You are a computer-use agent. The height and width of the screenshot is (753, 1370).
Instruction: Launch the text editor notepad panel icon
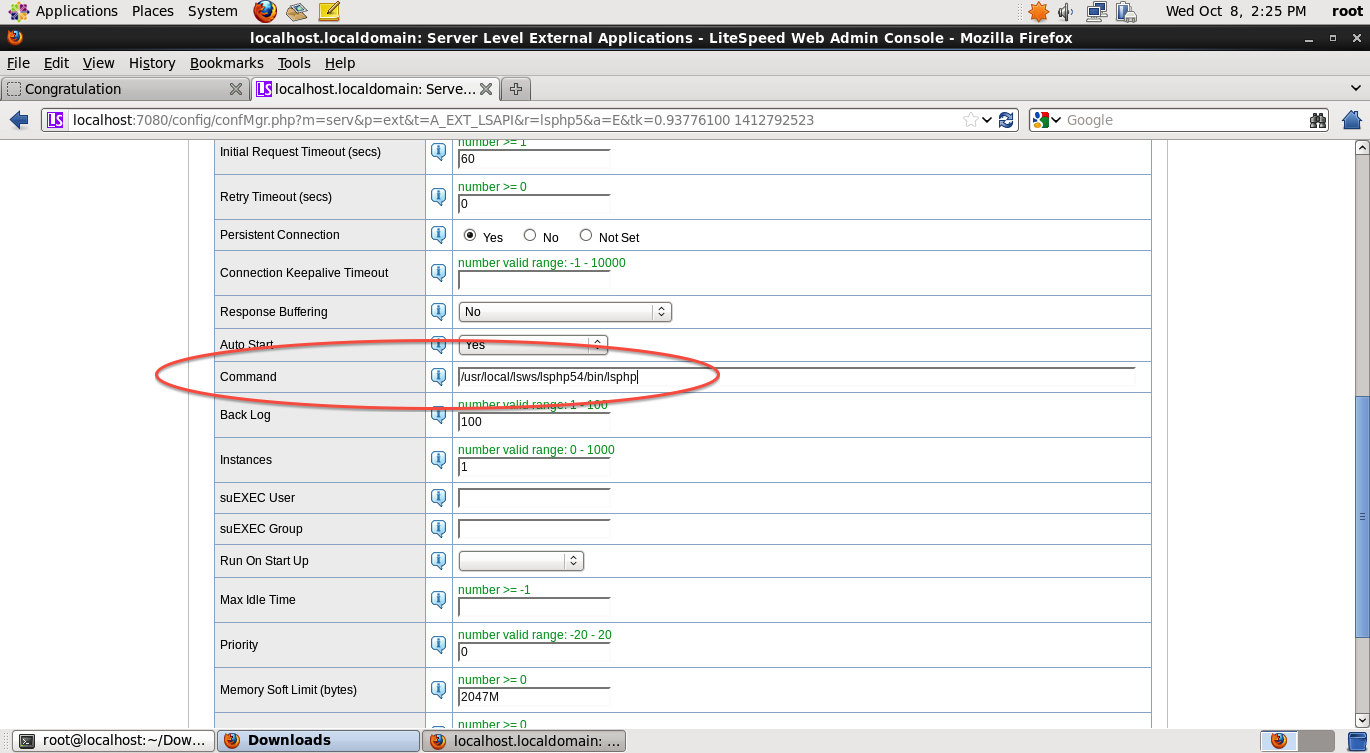(329, 12)
